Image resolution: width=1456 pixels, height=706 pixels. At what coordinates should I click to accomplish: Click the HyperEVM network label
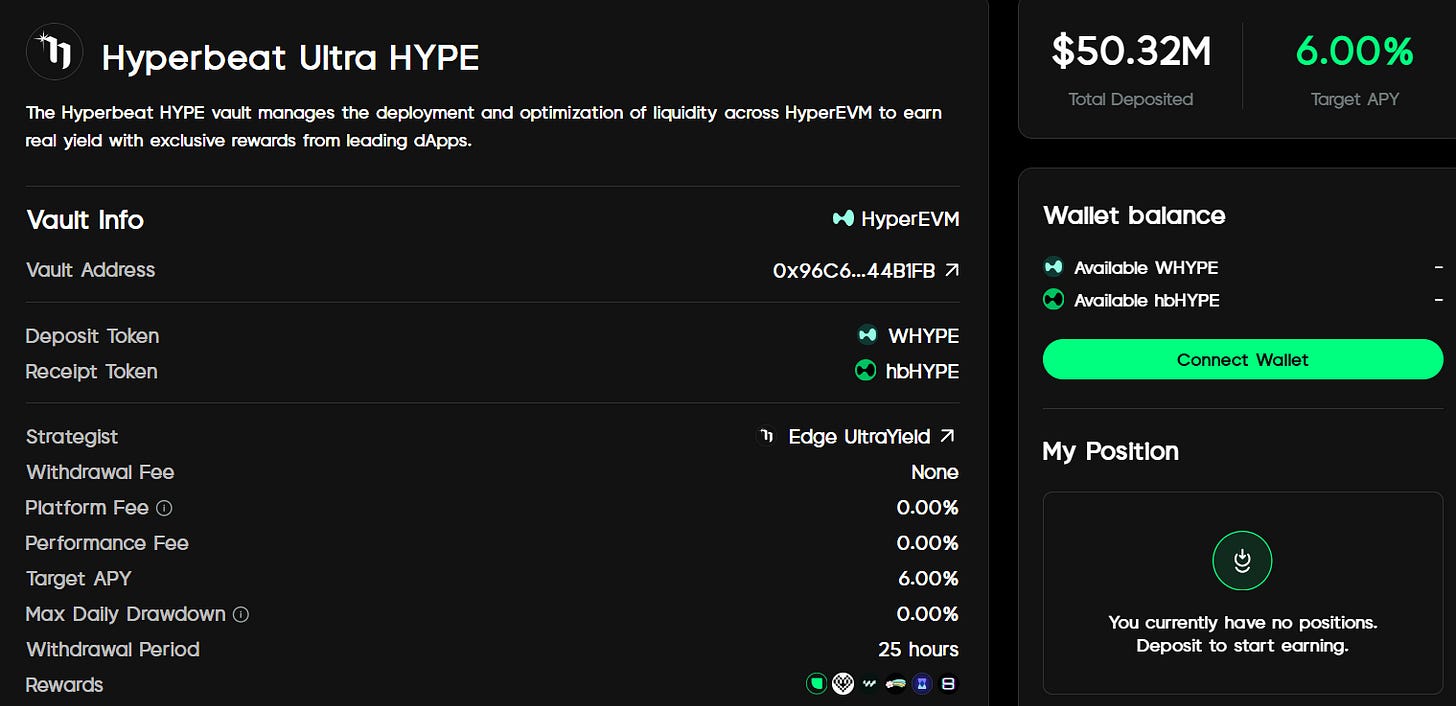pos(910,219)
